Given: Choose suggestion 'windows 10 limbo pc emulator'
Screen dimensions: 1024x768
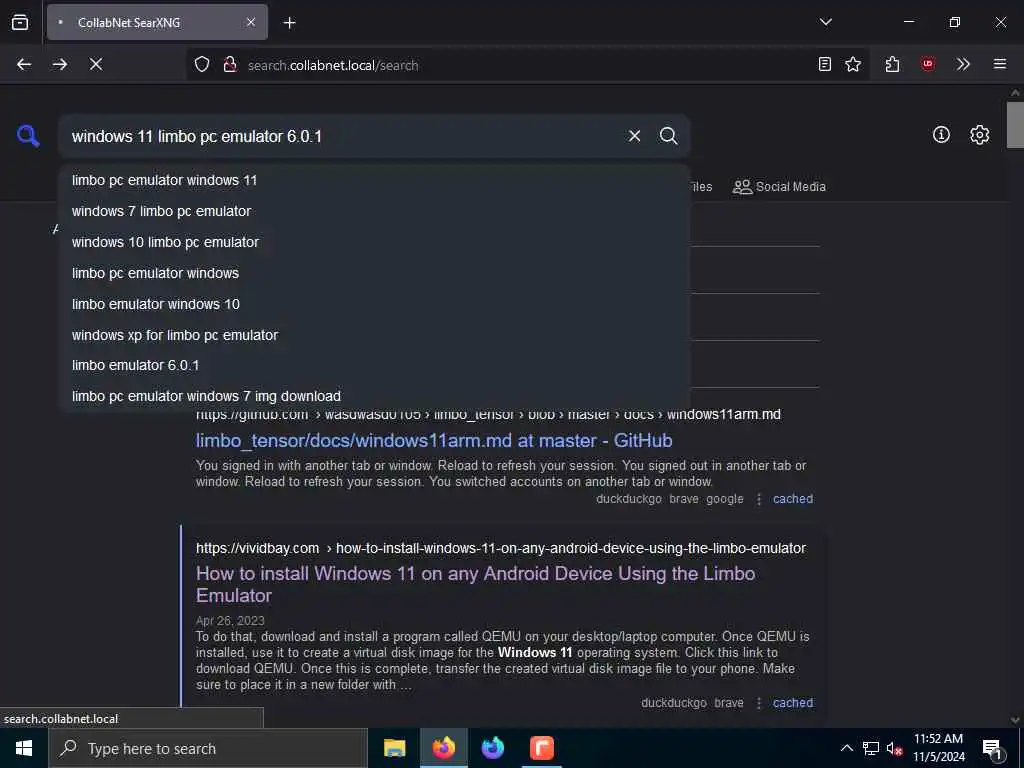Looking at the screenshot, I should (x=374, y=242).
